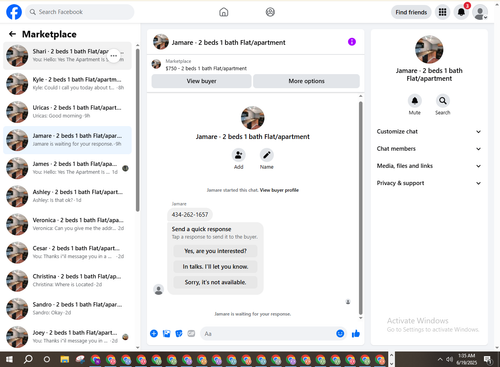Attach a photo in the composer

click(x=166, y=333)
